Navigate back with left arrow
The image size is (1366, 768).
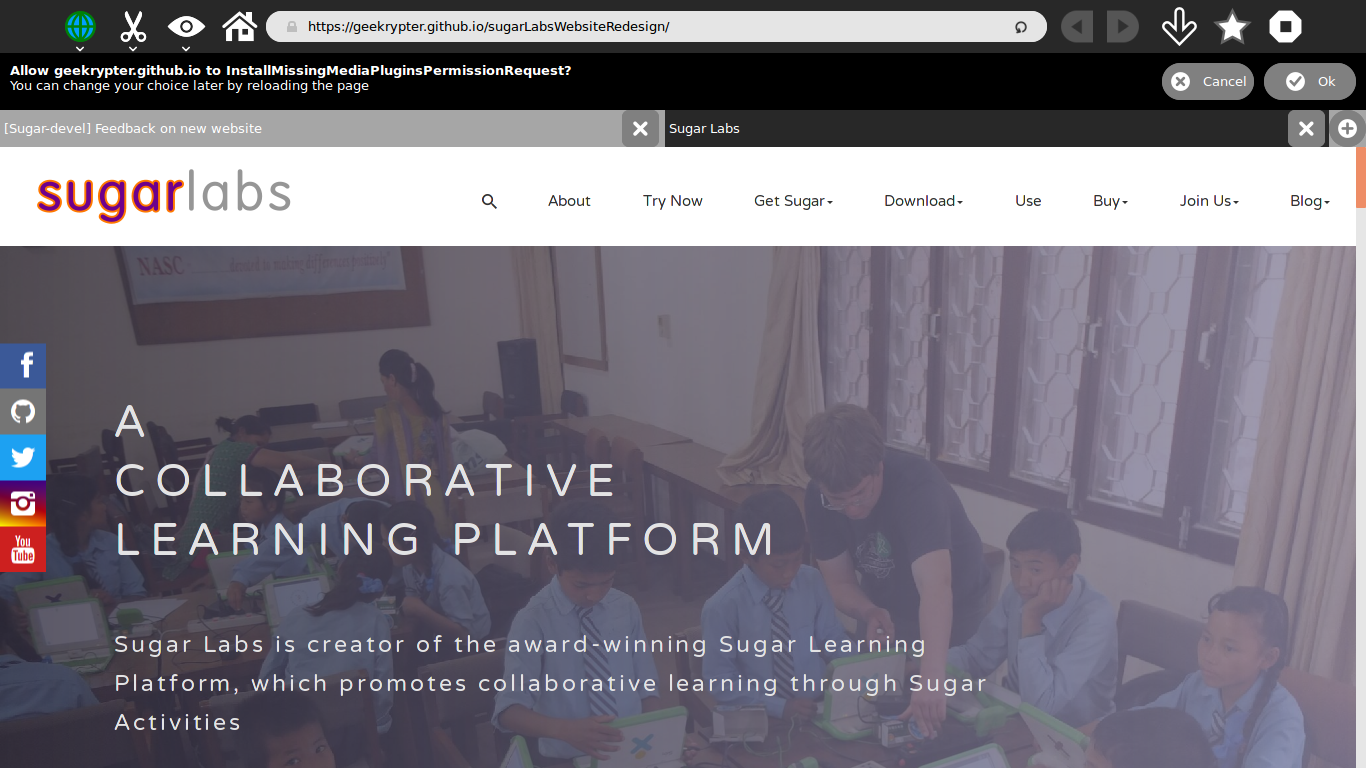(1077, 27)
